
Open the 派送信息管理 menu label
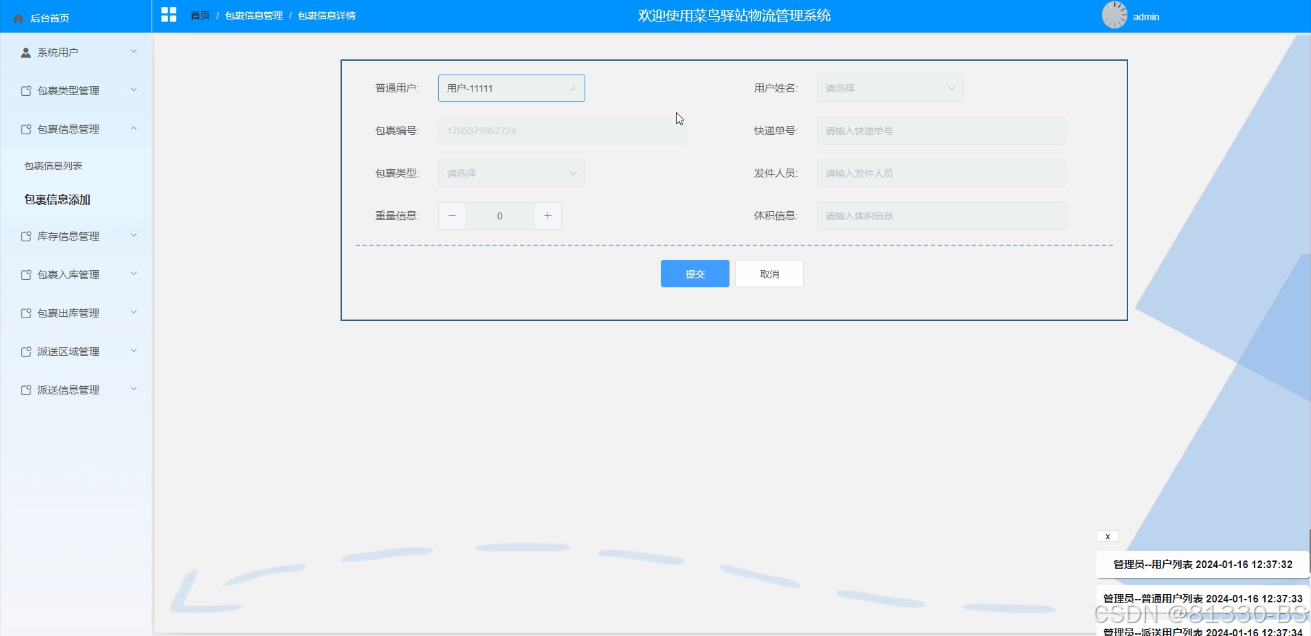tap(68, 390)
